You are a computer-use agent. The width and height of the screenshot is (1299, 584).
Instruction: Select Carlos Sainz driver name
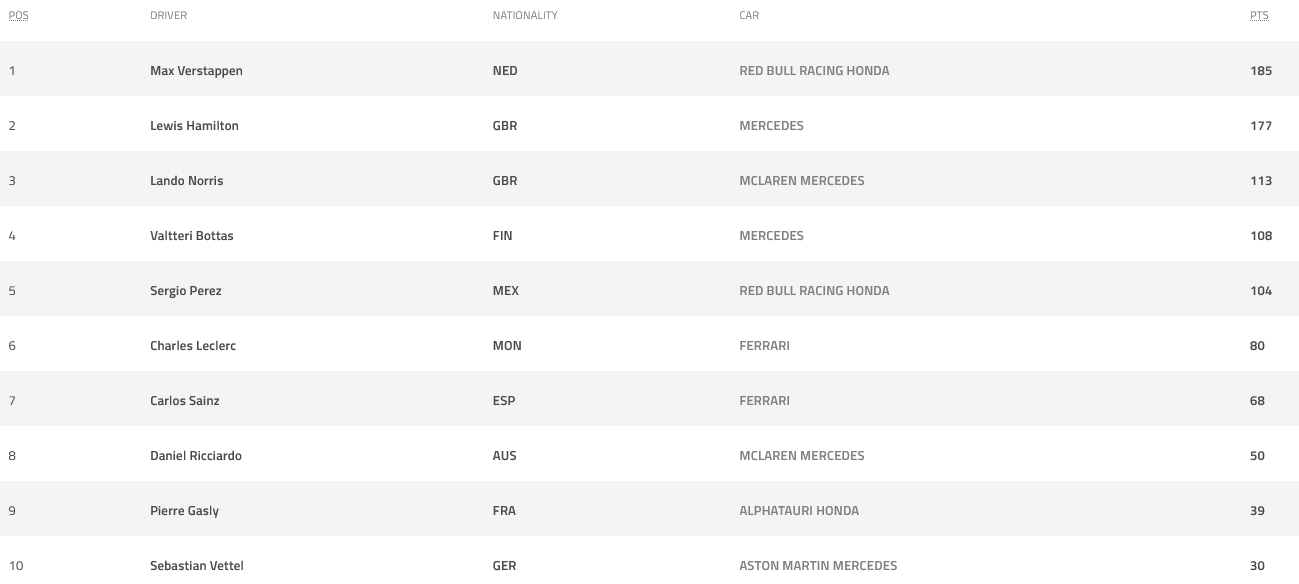click(x=185, y=401)
